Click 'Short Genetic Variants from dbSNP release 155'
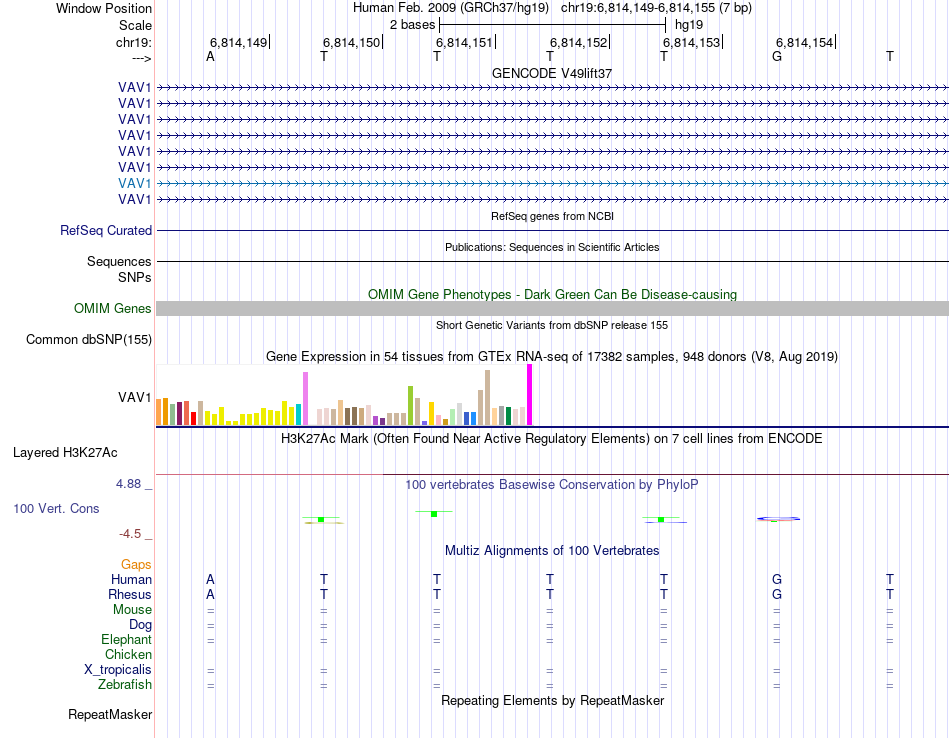This screenshot has height=738, width=950. coord(552,325)
